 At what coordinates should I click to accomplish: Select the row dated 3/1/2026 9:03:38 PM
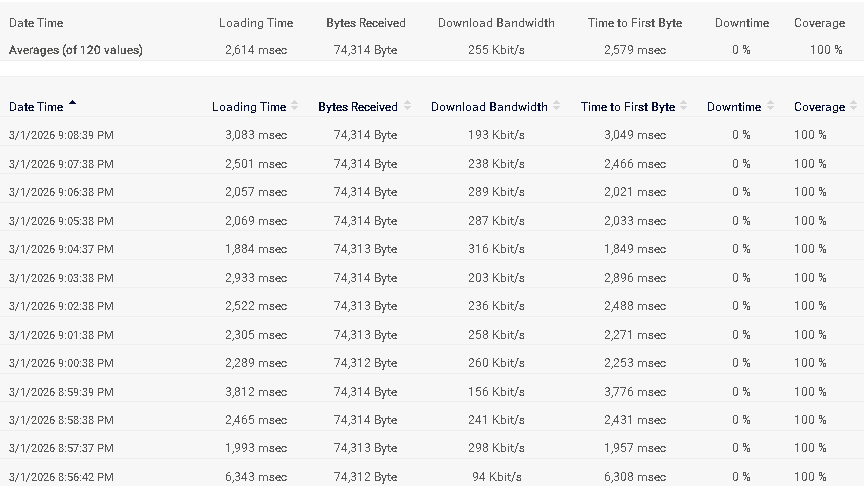pos(61,278)
